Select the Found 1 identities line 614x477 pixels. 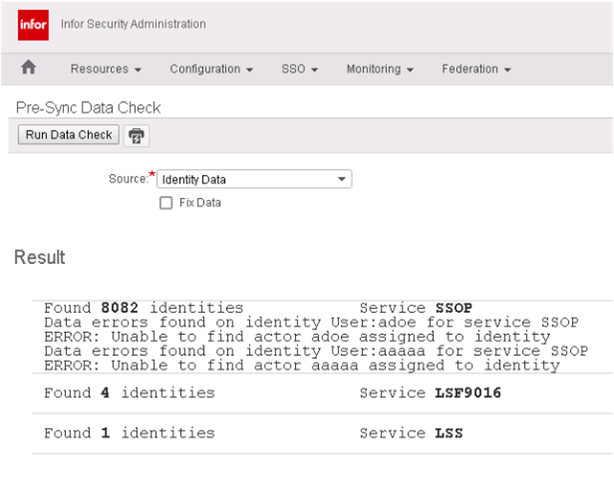tap(129, 433)
